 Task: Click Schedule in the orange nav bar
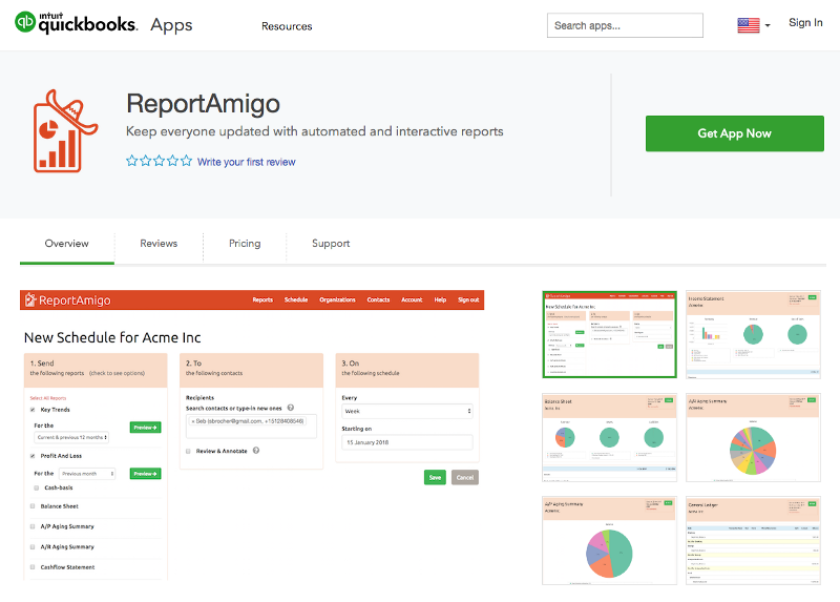pos(296,300)
